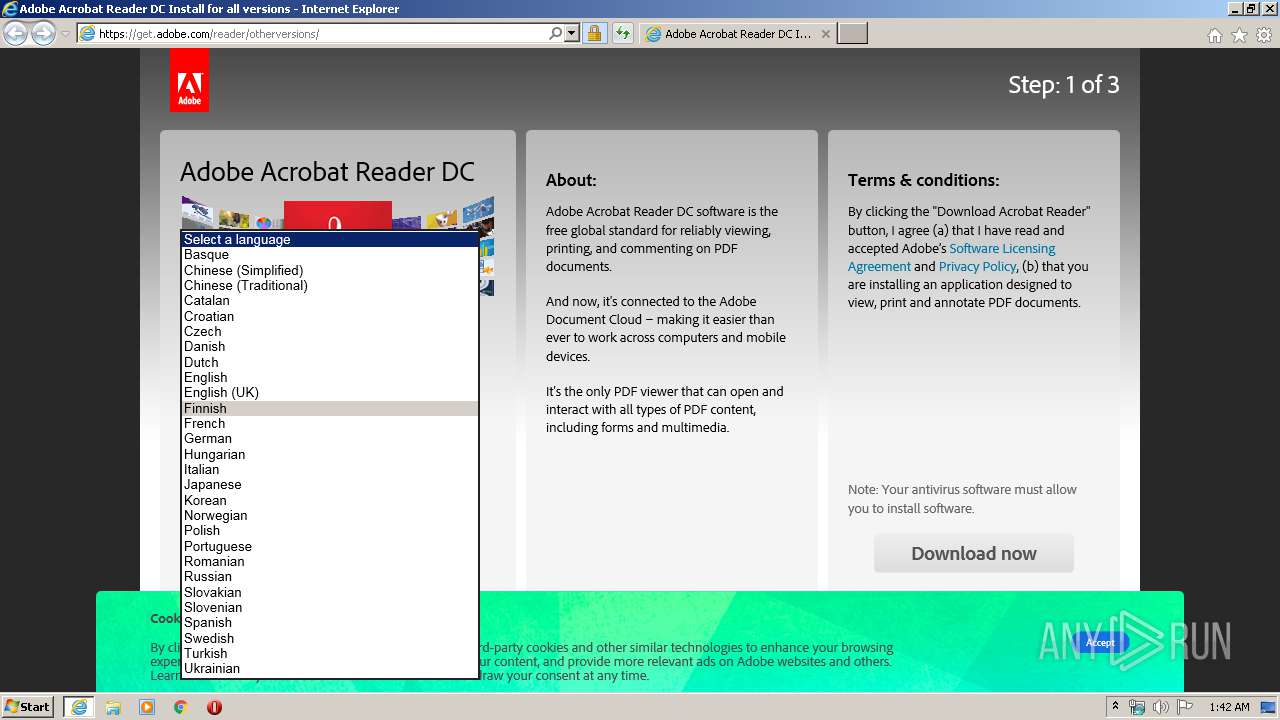Viewport: 1280px width, 720px height.
Task: Choose French in the language list
Action: click(x=330, y=423)
